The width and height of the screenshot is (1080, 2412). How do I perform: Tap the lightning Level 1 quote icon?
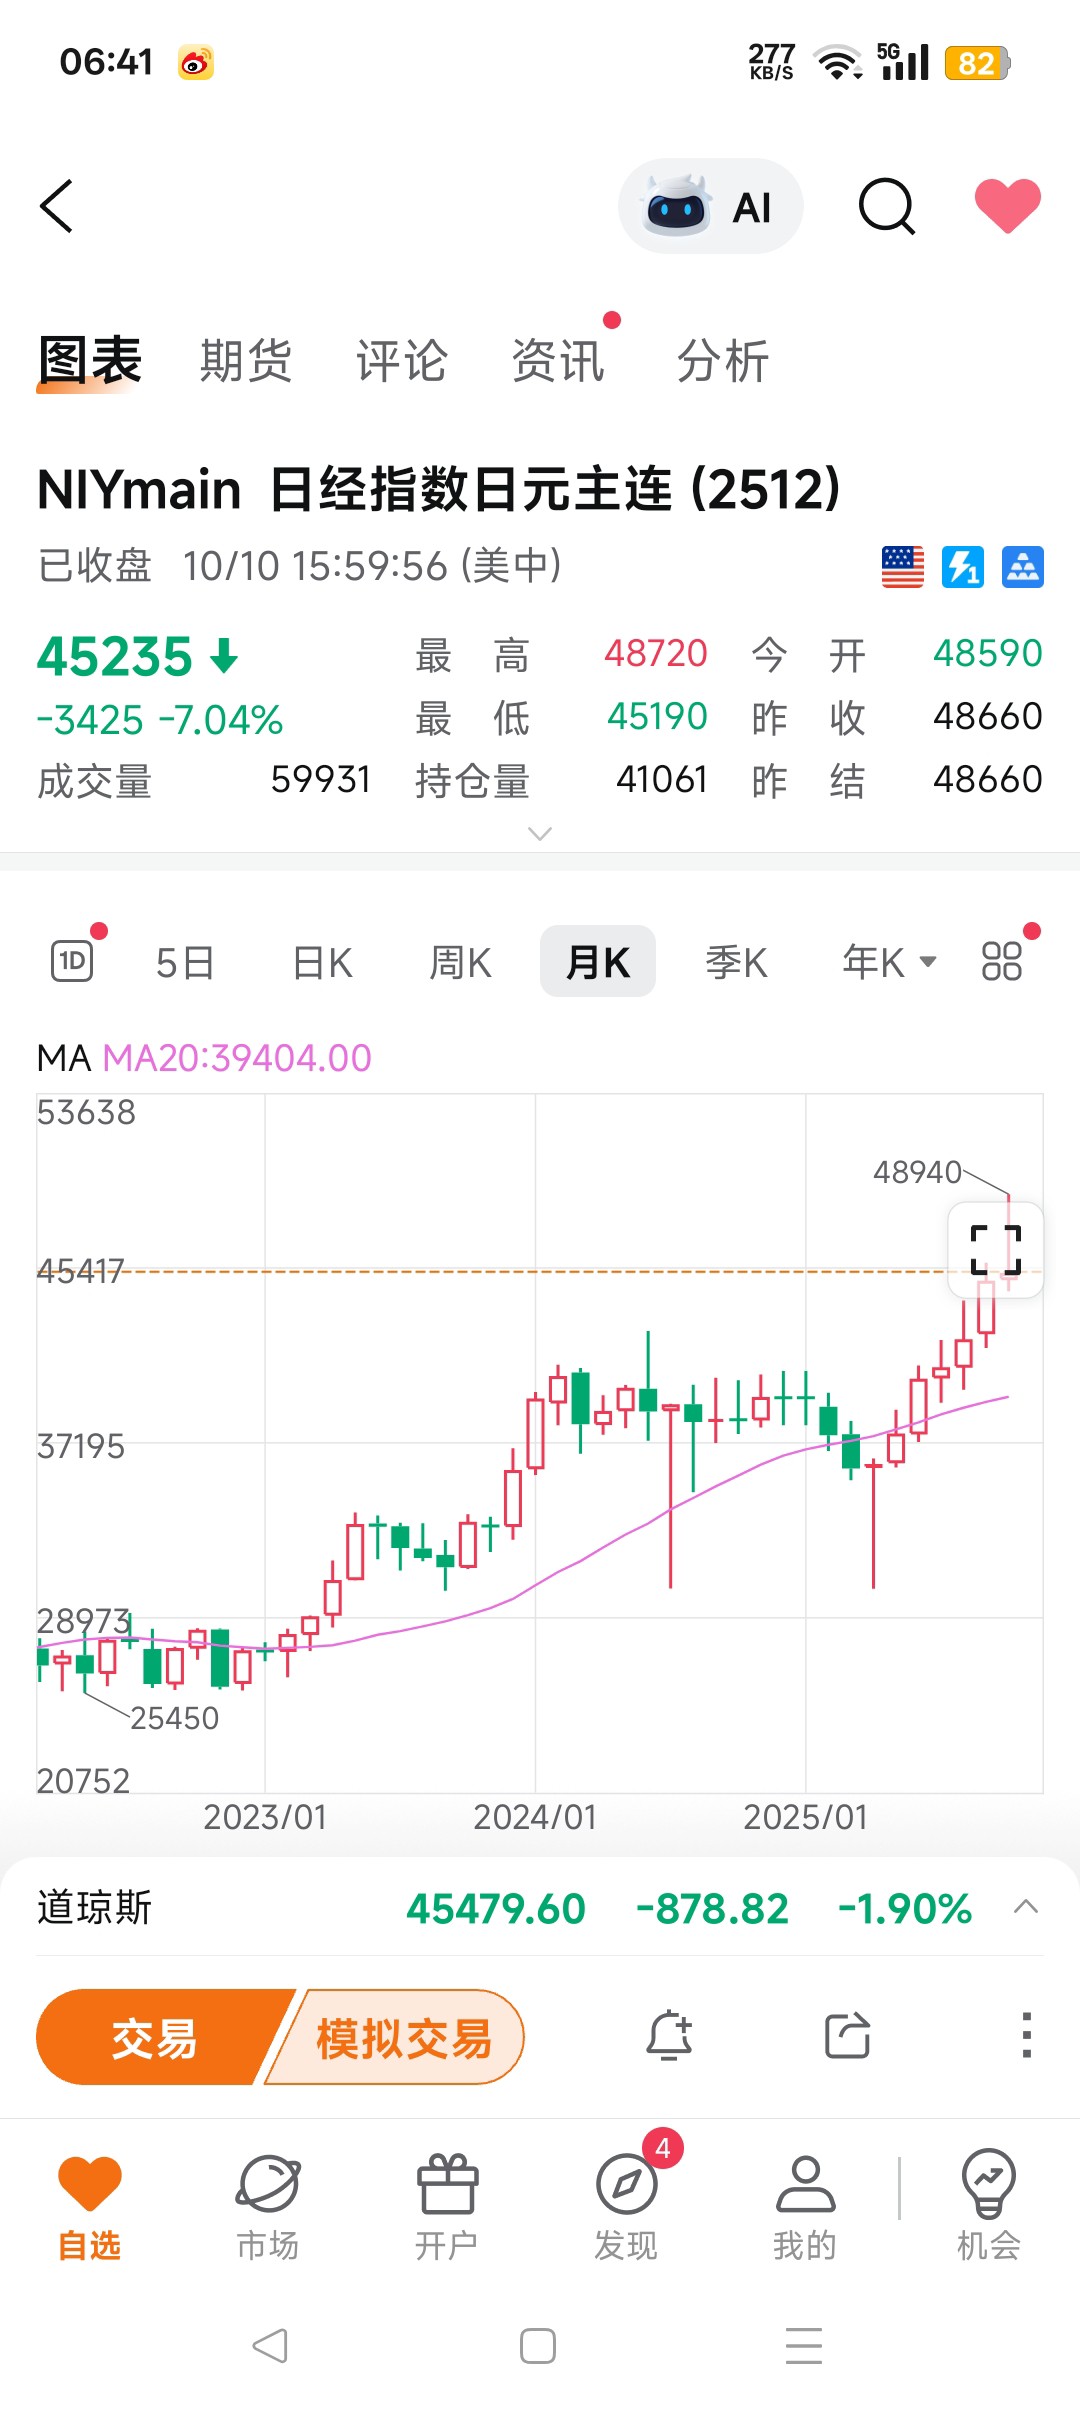963,567
